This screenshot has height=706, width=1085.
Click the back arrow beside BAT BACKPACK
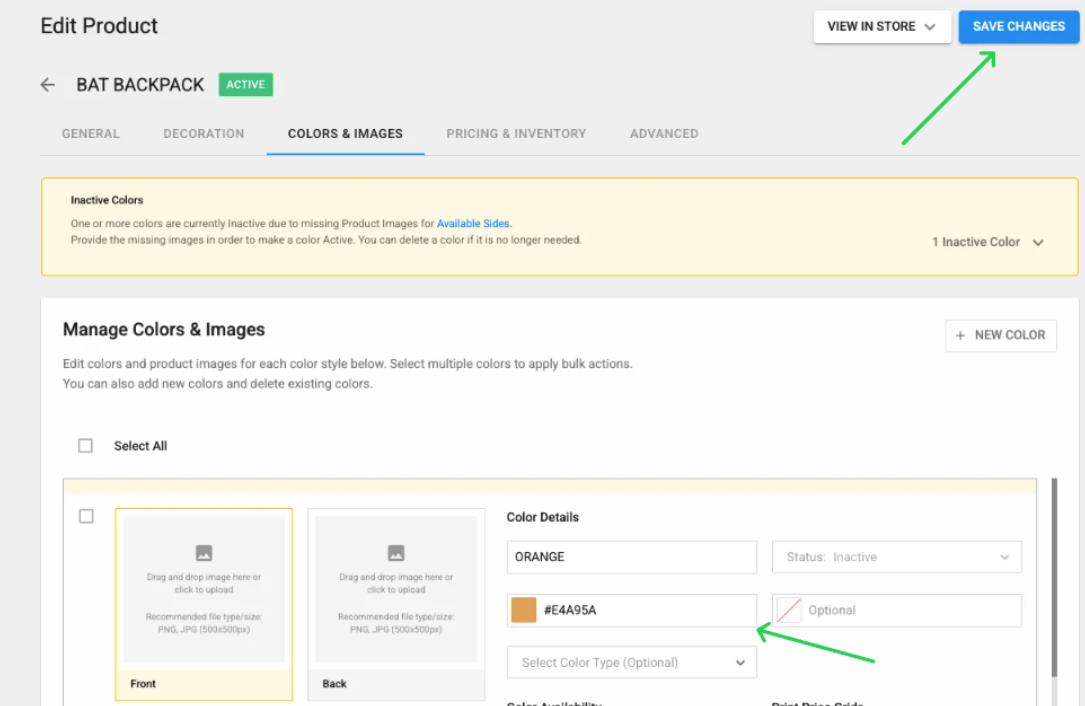coord(47,85)
